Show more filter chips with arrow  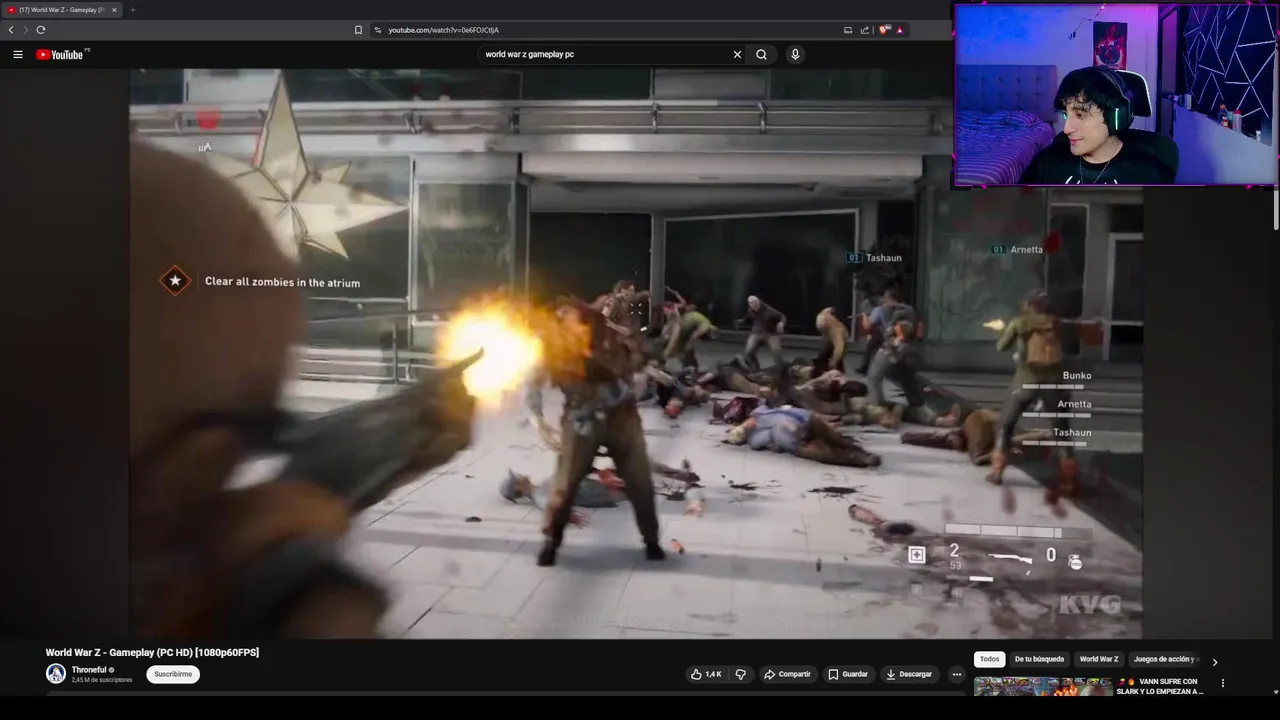coord(1215,661)
